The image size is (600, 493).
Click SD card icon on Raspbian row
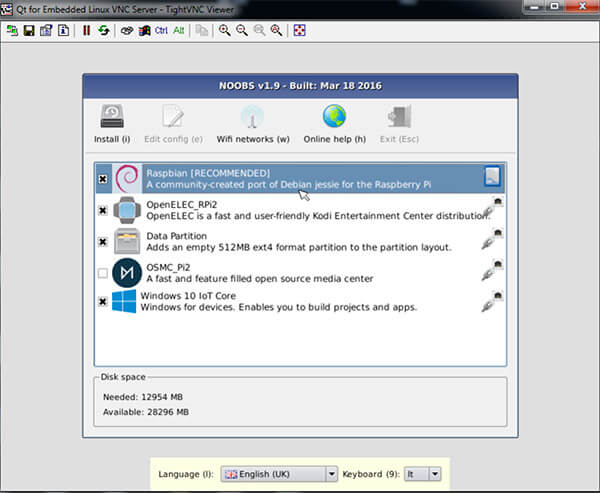click(x=492, y=176)
